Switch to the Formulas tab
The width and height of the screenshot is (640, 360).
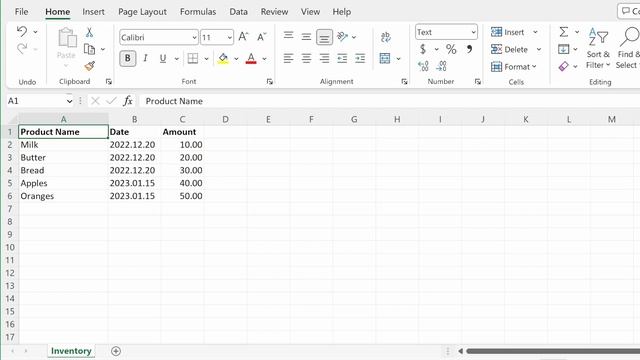tap(198, 12)
